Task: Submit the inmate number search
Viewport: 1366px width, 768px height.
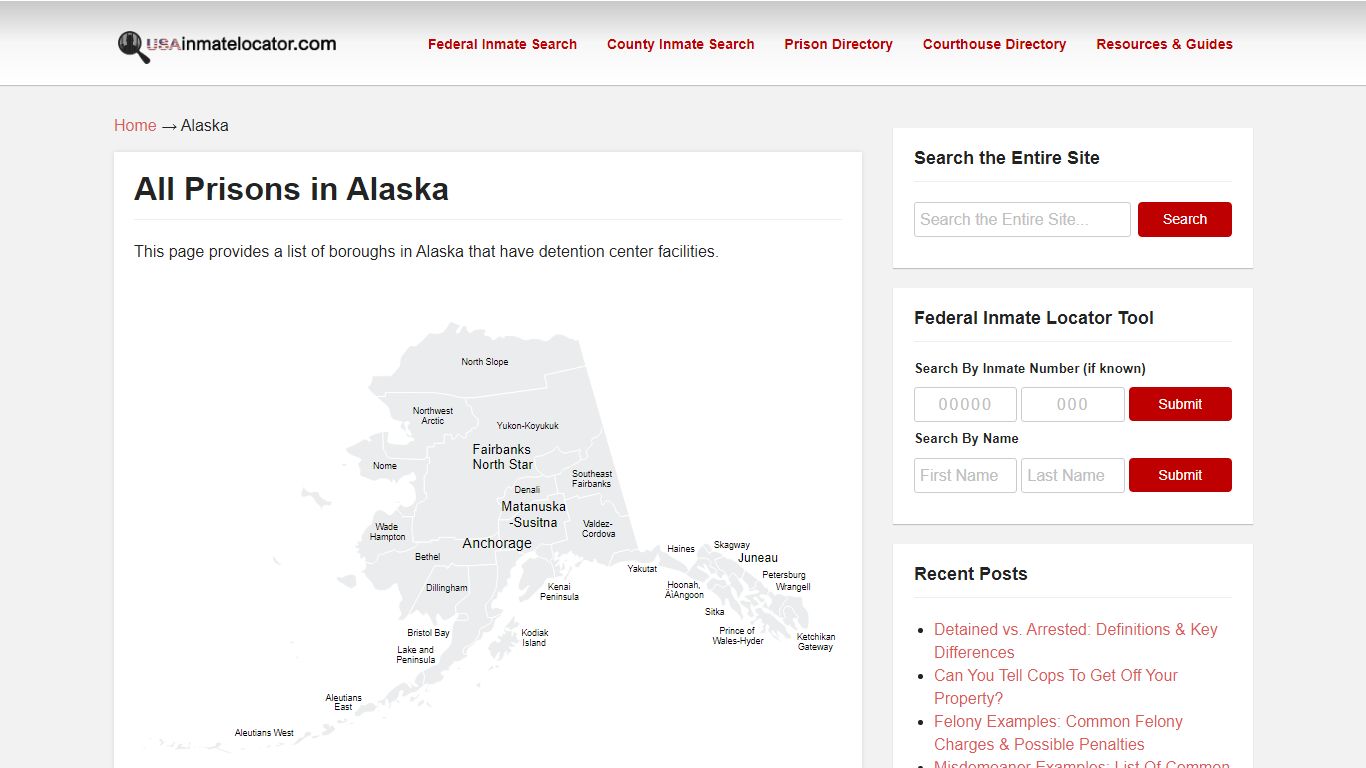Action: 1180,404
